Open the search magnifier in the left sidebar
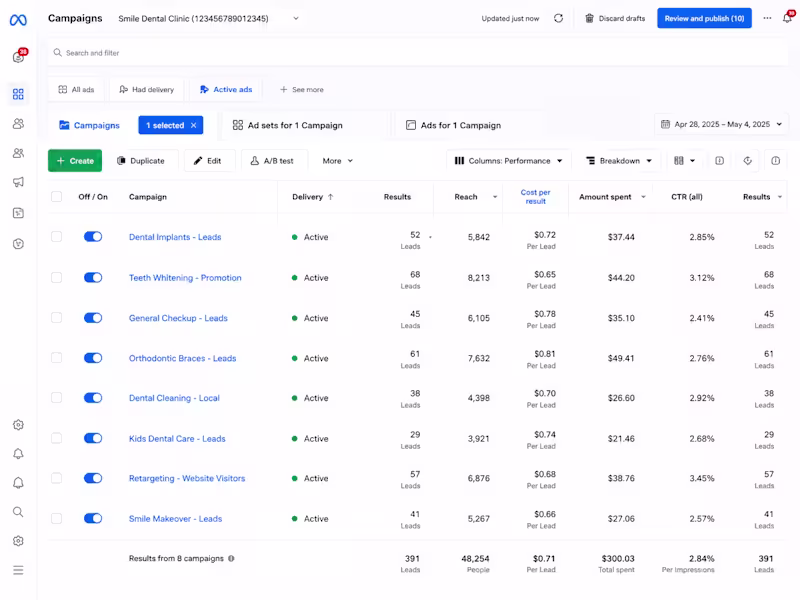The height and width of the screenshot is (600, 800). (18, 512)
